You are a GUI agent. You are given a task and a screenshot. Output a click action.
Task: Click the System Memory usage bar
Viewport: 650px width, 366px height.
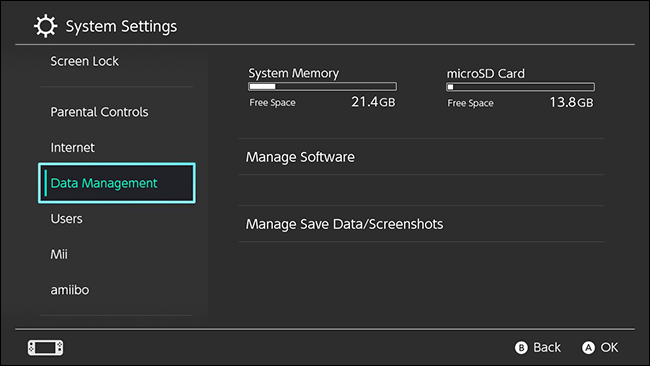pyautogui.click(x=323, y=86)
